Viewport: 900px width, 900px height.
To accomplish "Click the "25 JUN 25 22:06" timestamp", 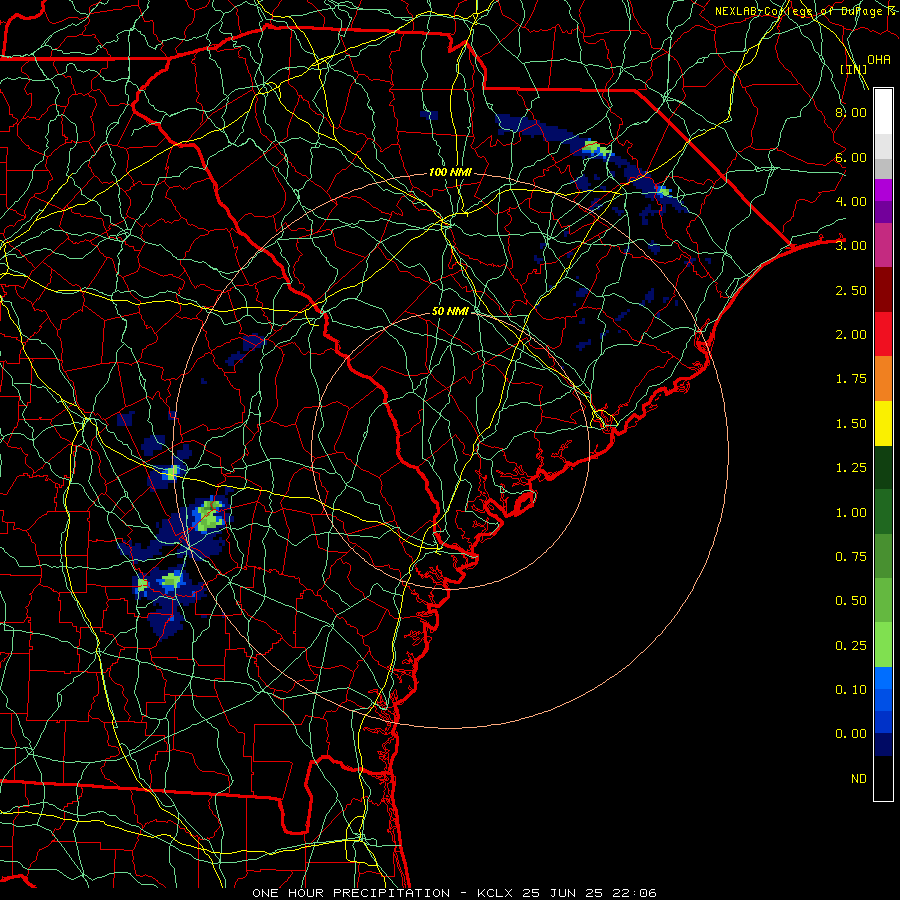I will click(589, 893).
